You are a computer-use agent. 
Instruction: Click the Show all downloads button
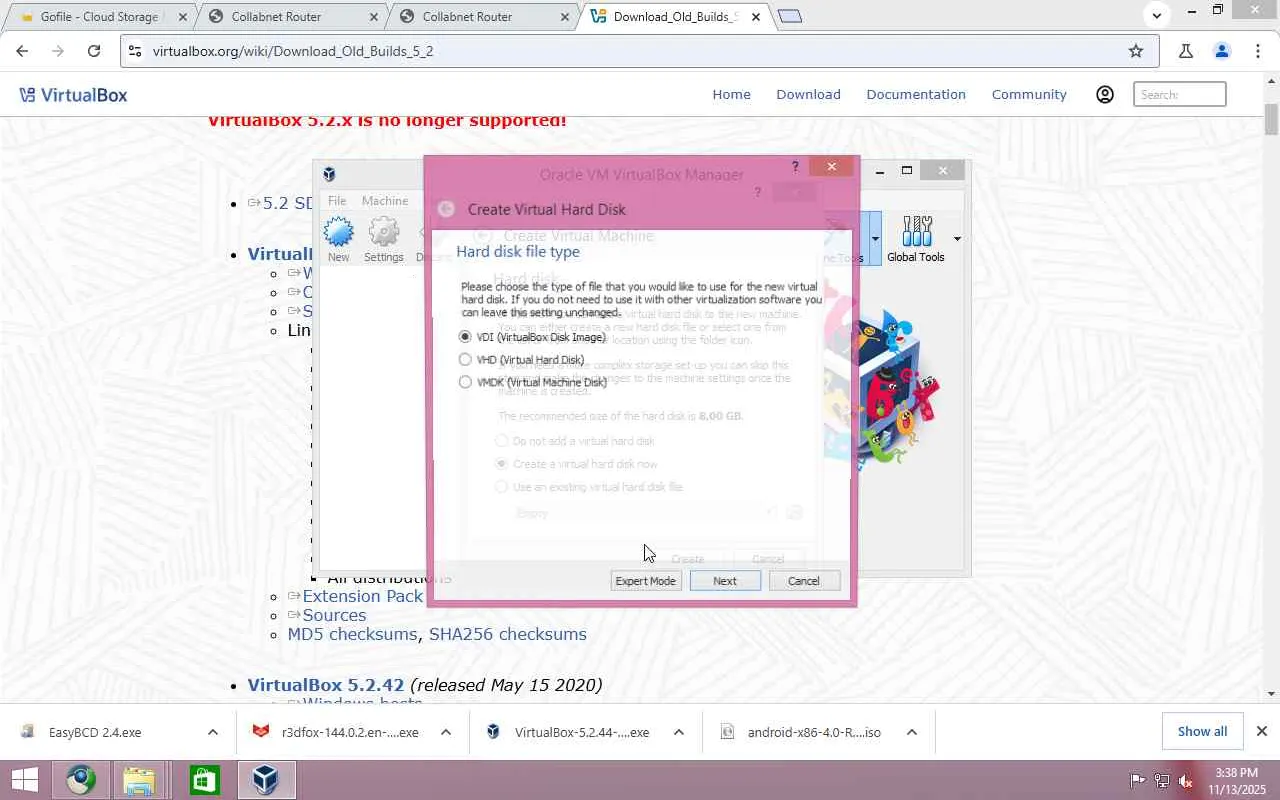[1202, 731]
